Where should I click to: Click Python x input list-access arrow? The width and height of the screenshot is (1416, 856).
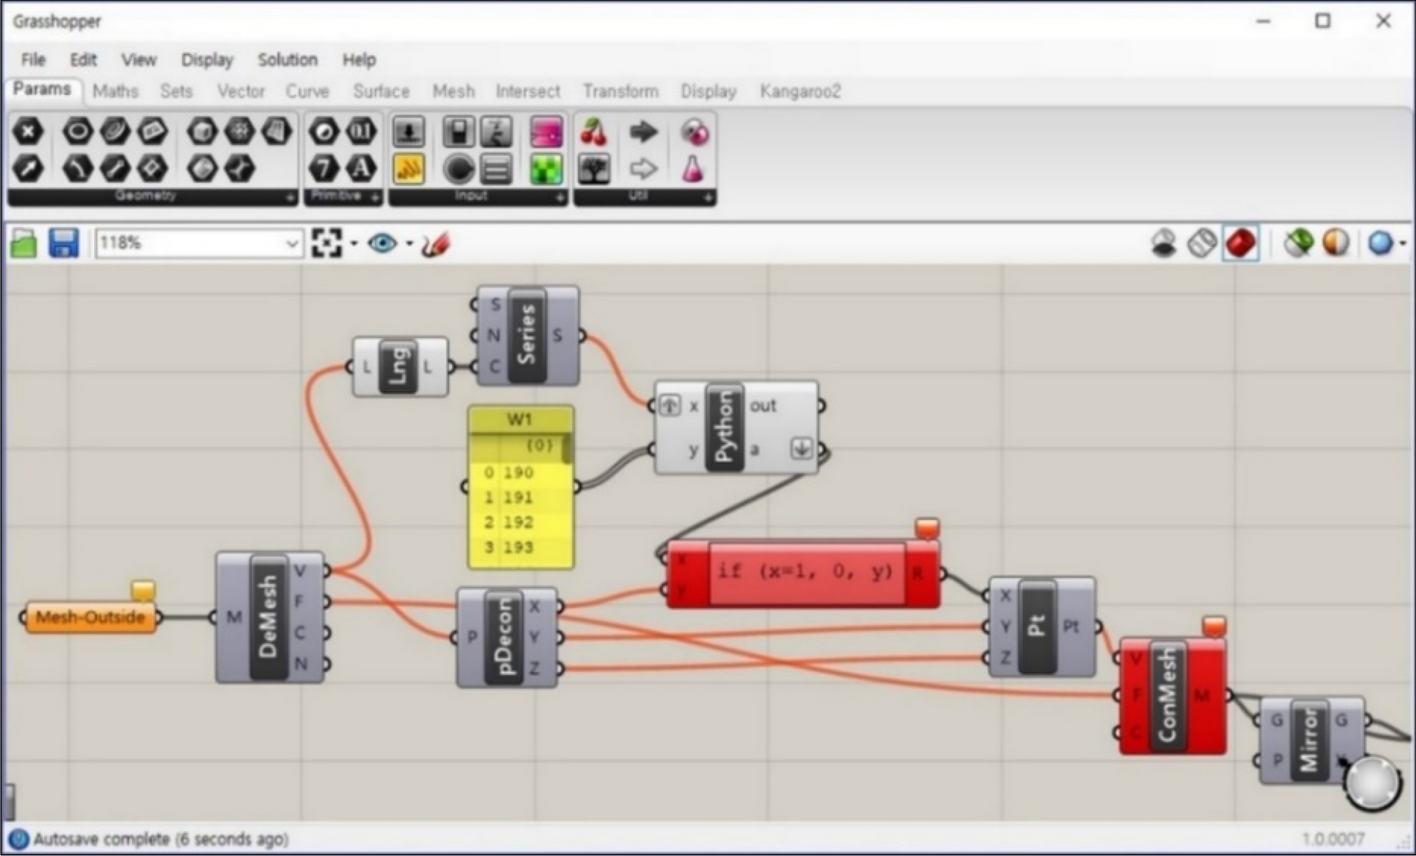coord(669,405)
